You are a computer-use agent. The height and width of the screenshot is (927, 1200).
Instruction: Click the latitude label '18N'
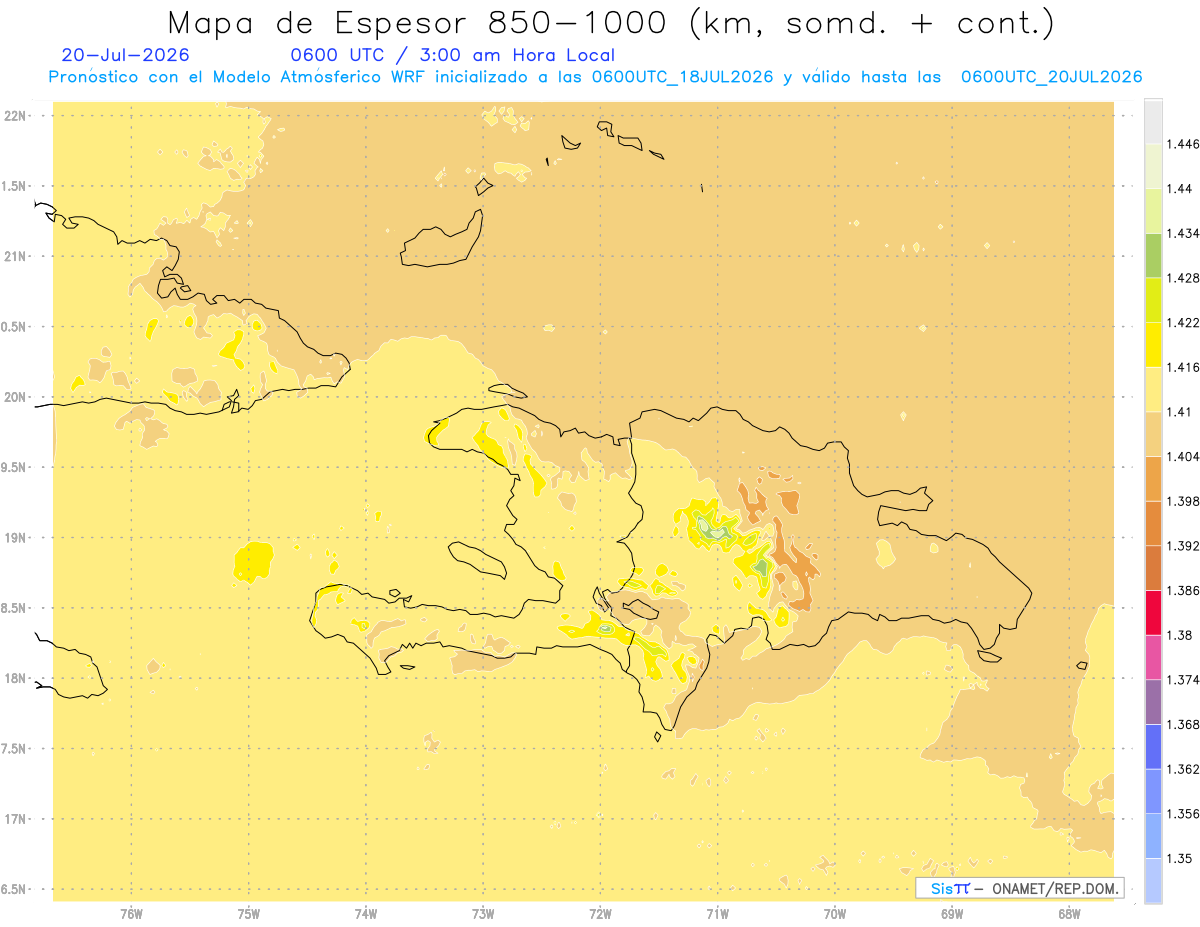16,678
